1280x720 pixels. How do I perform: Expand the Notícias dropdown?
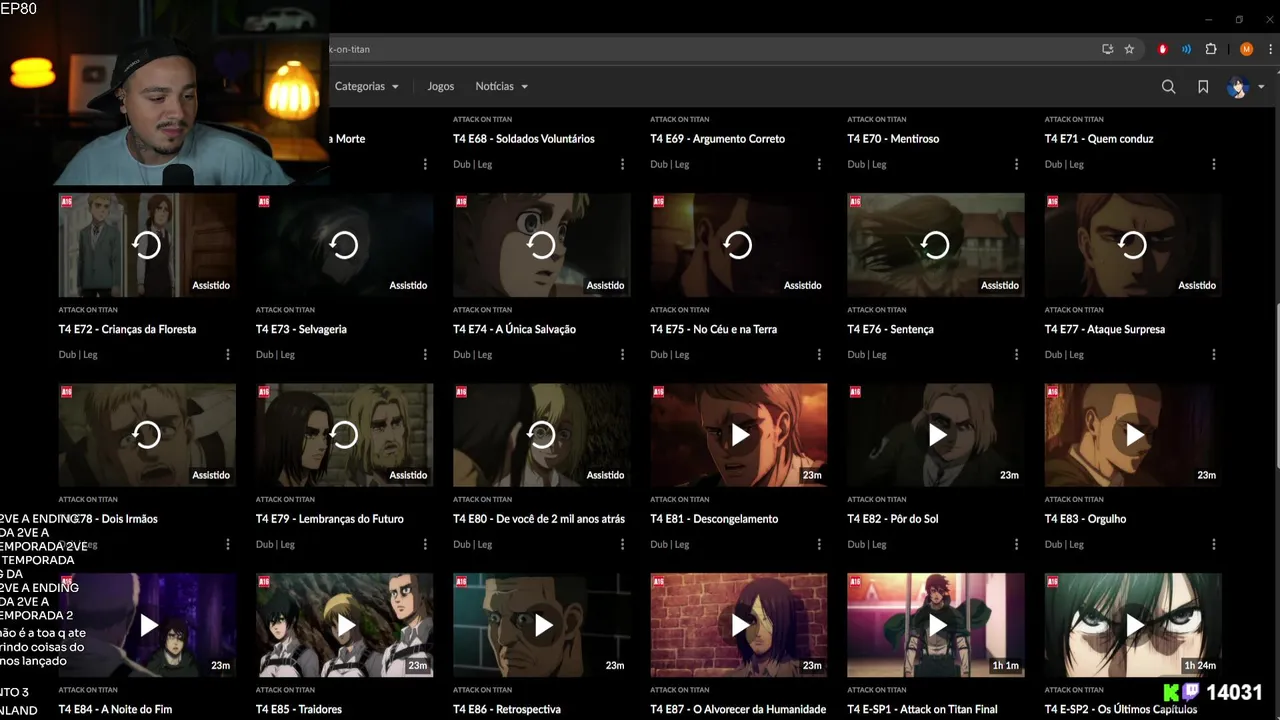click(501, 86)
